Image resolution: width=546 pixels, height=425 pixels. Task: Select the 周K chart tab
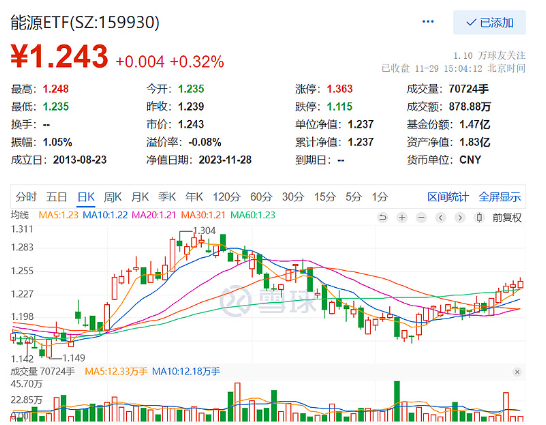pos(112,197)
